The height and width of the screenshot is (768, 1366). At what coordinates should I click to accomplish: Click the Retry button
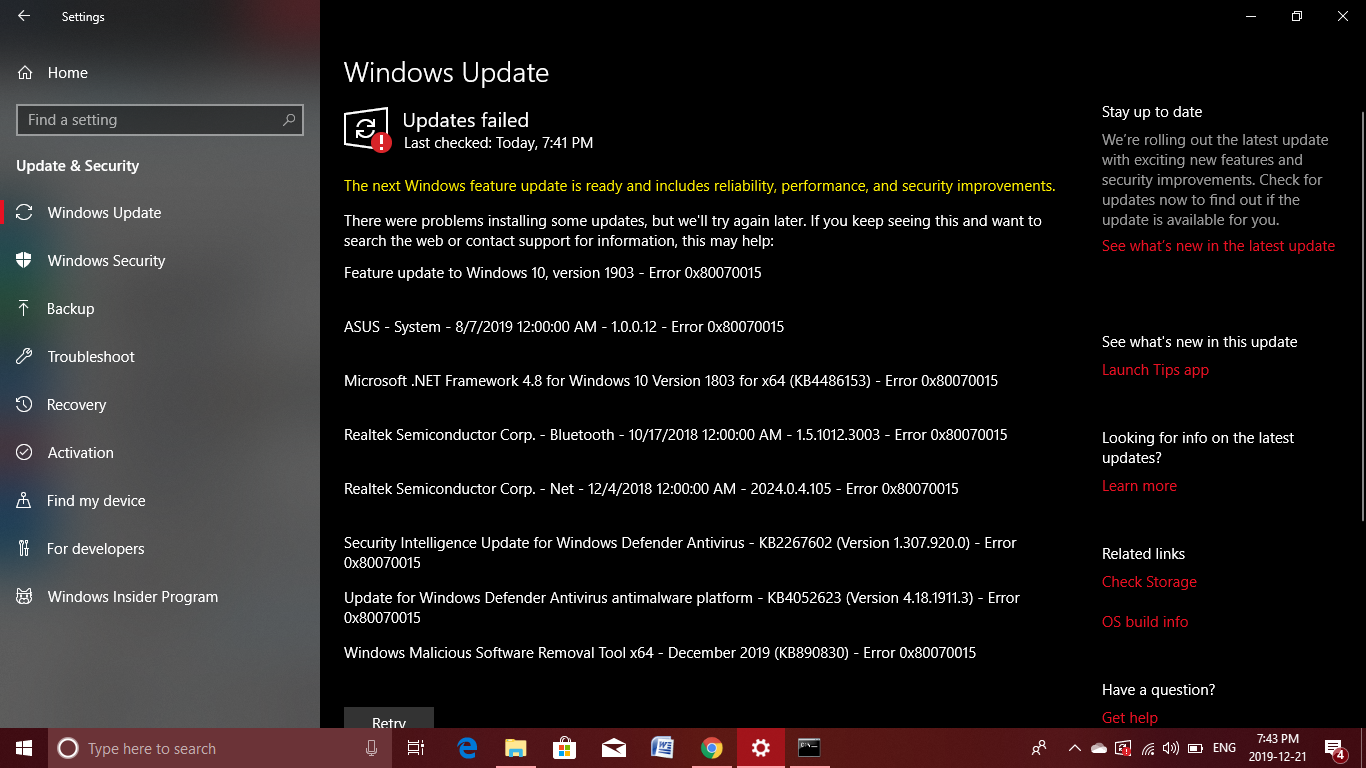(x=389, y=718)
